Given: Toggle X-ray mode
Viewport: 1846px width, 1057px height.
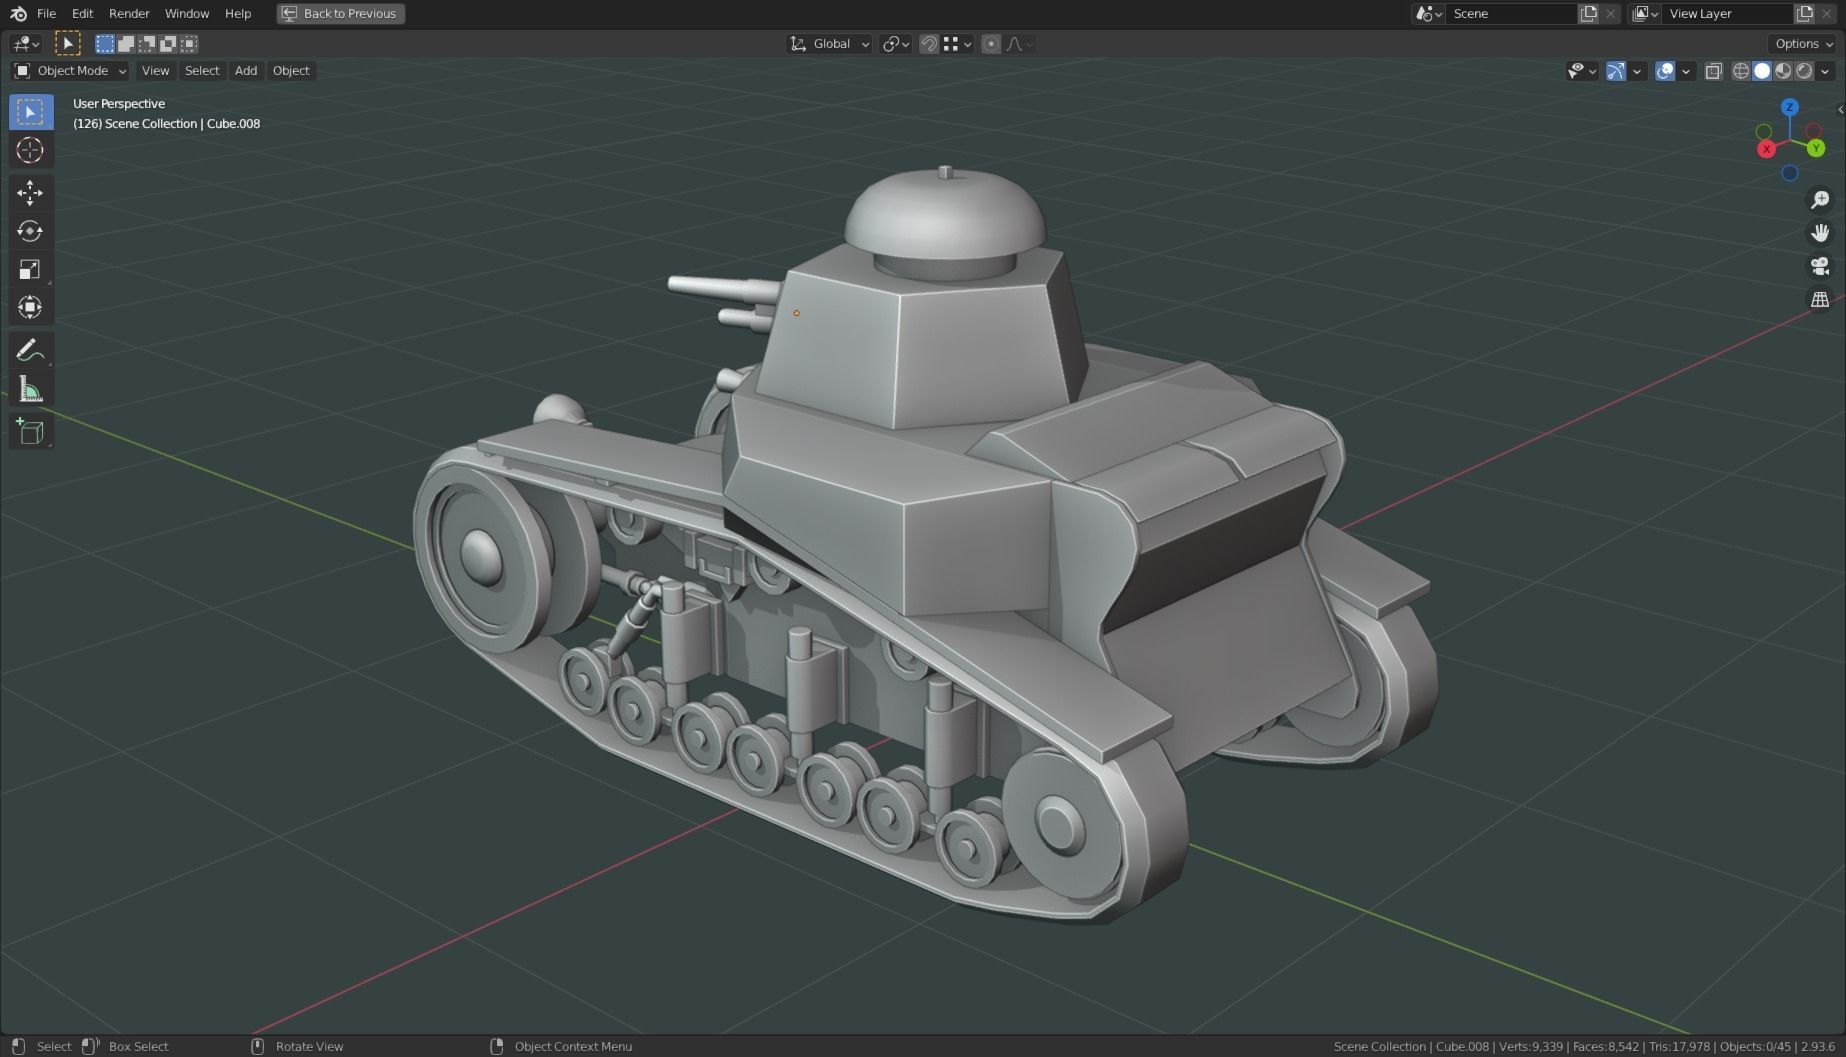Looking at the screenshot, I should 1713,70.
